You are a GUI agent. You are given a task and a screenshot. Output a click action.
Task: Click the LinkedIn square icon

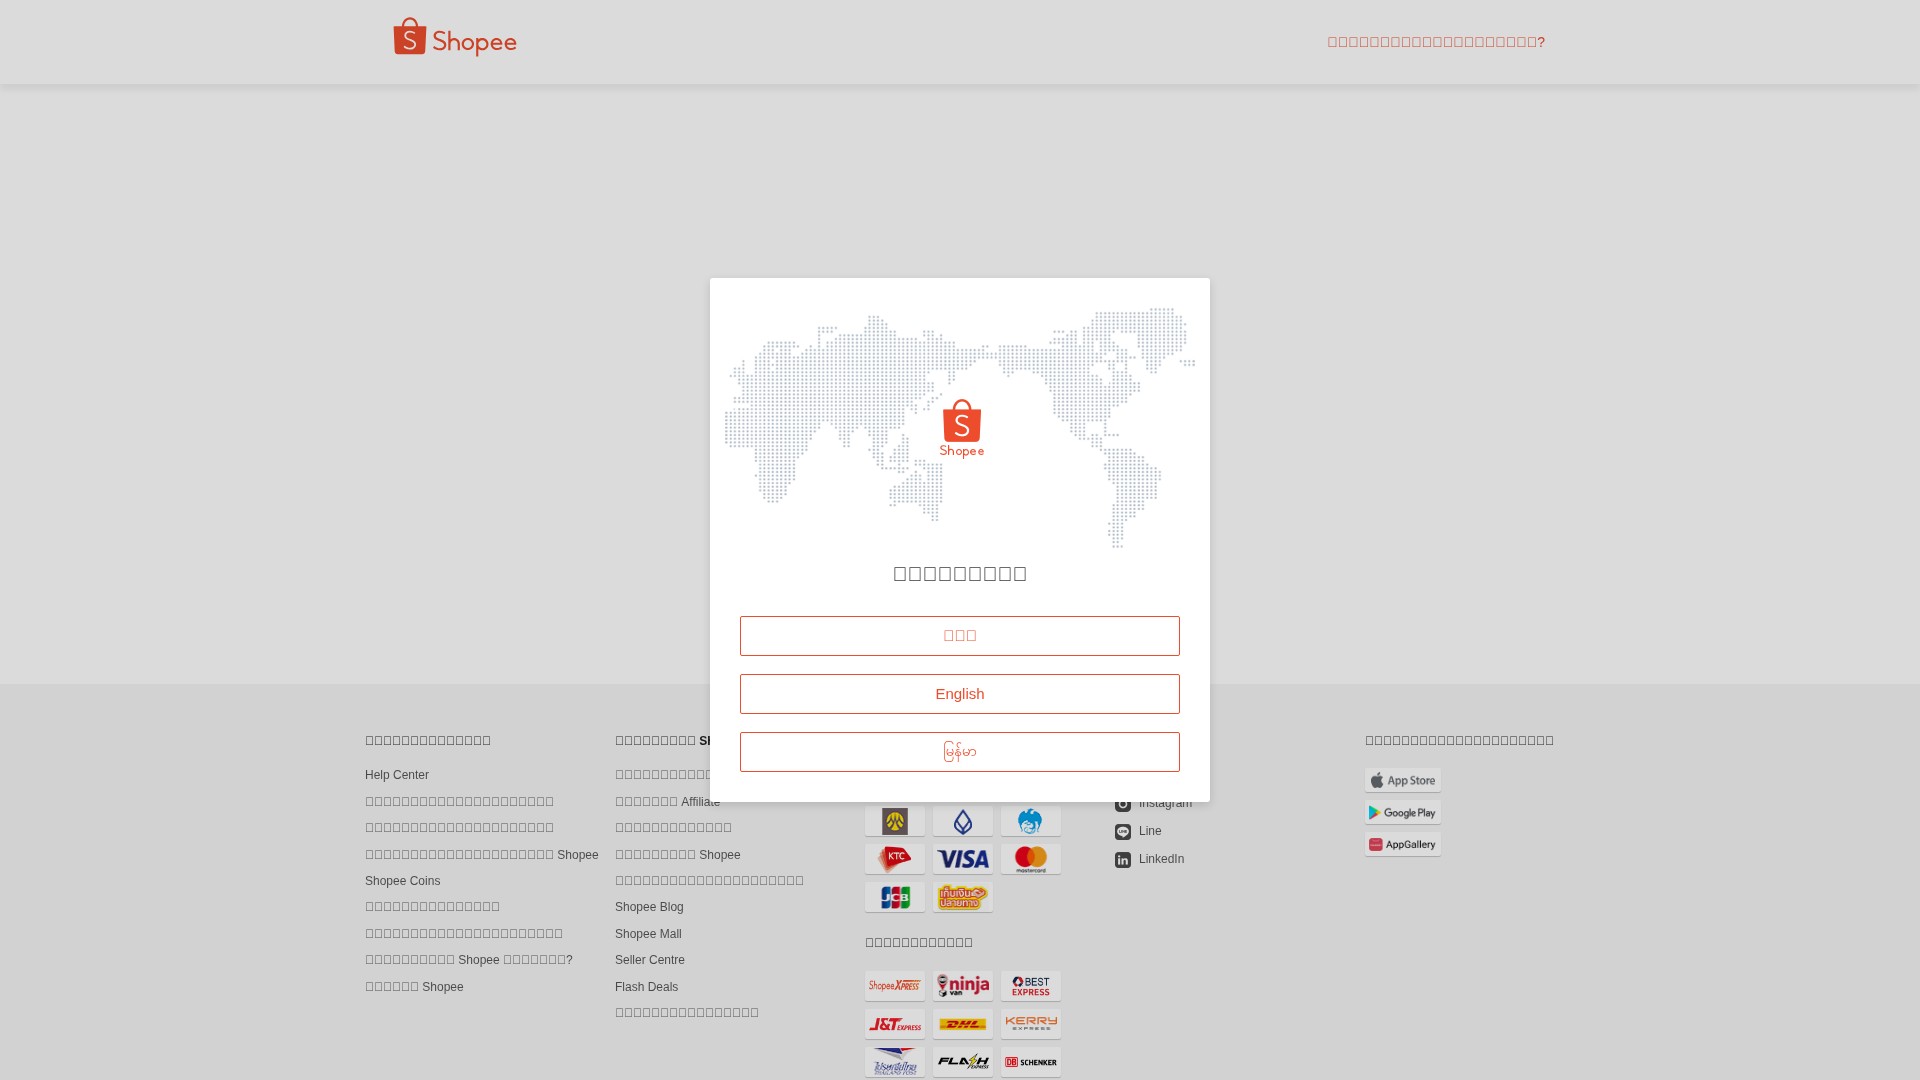1123,860
